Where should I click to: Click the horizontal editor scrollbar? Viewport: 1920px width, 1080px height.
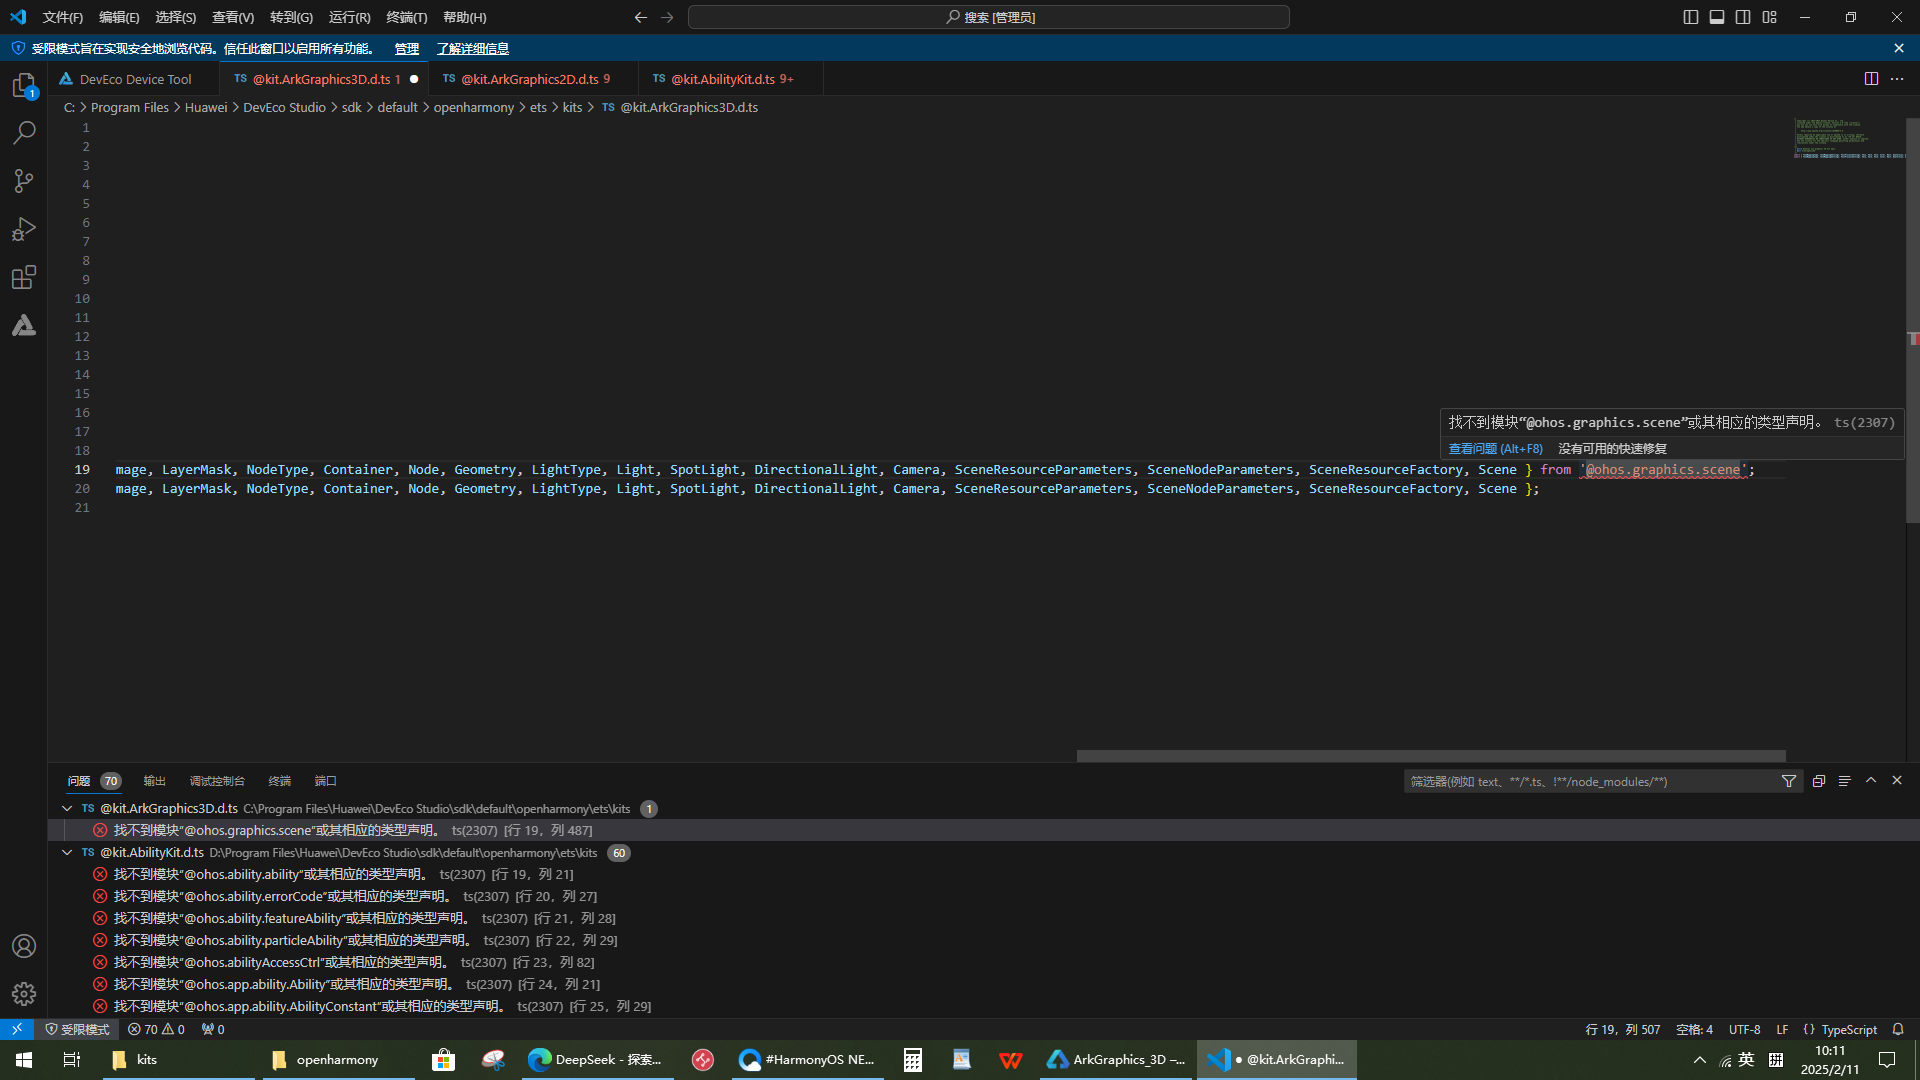click(x=1430, y=756)
